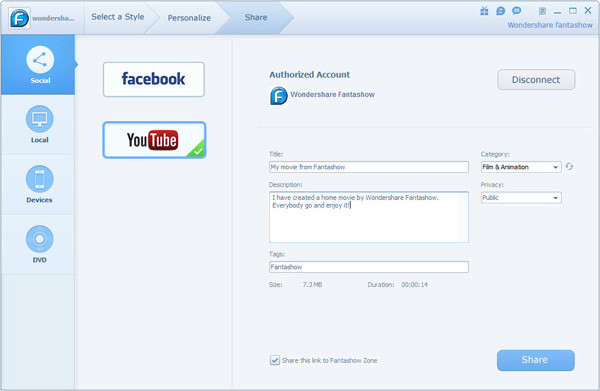Screen dimensions: 600x391
Task: Choose the YouTube sharing option
Action: click(154, 140)
